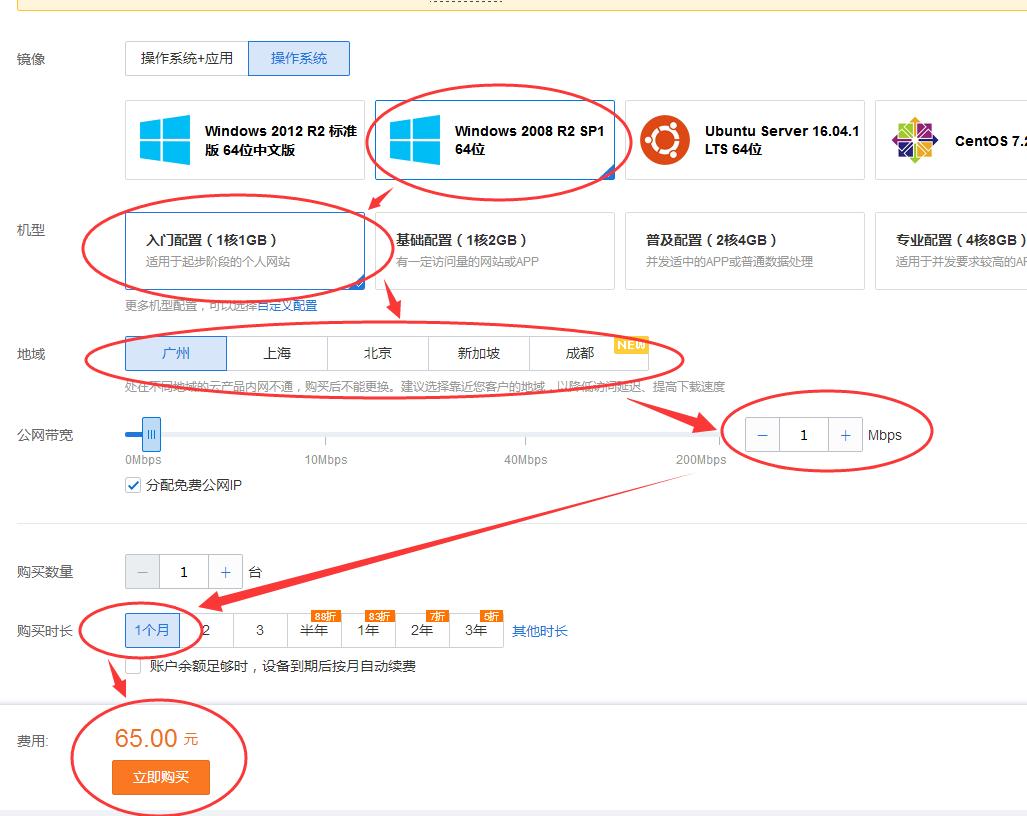This screenshot has width=1027, height=816.
Task: Select the 3年 purchase duration
Action: [x=476, y=631]
